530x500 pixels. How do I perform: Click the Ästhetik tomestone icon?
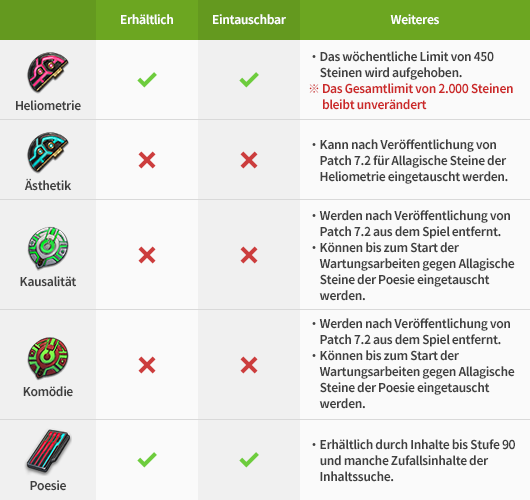pyautogui.click(x=48, y=152)
